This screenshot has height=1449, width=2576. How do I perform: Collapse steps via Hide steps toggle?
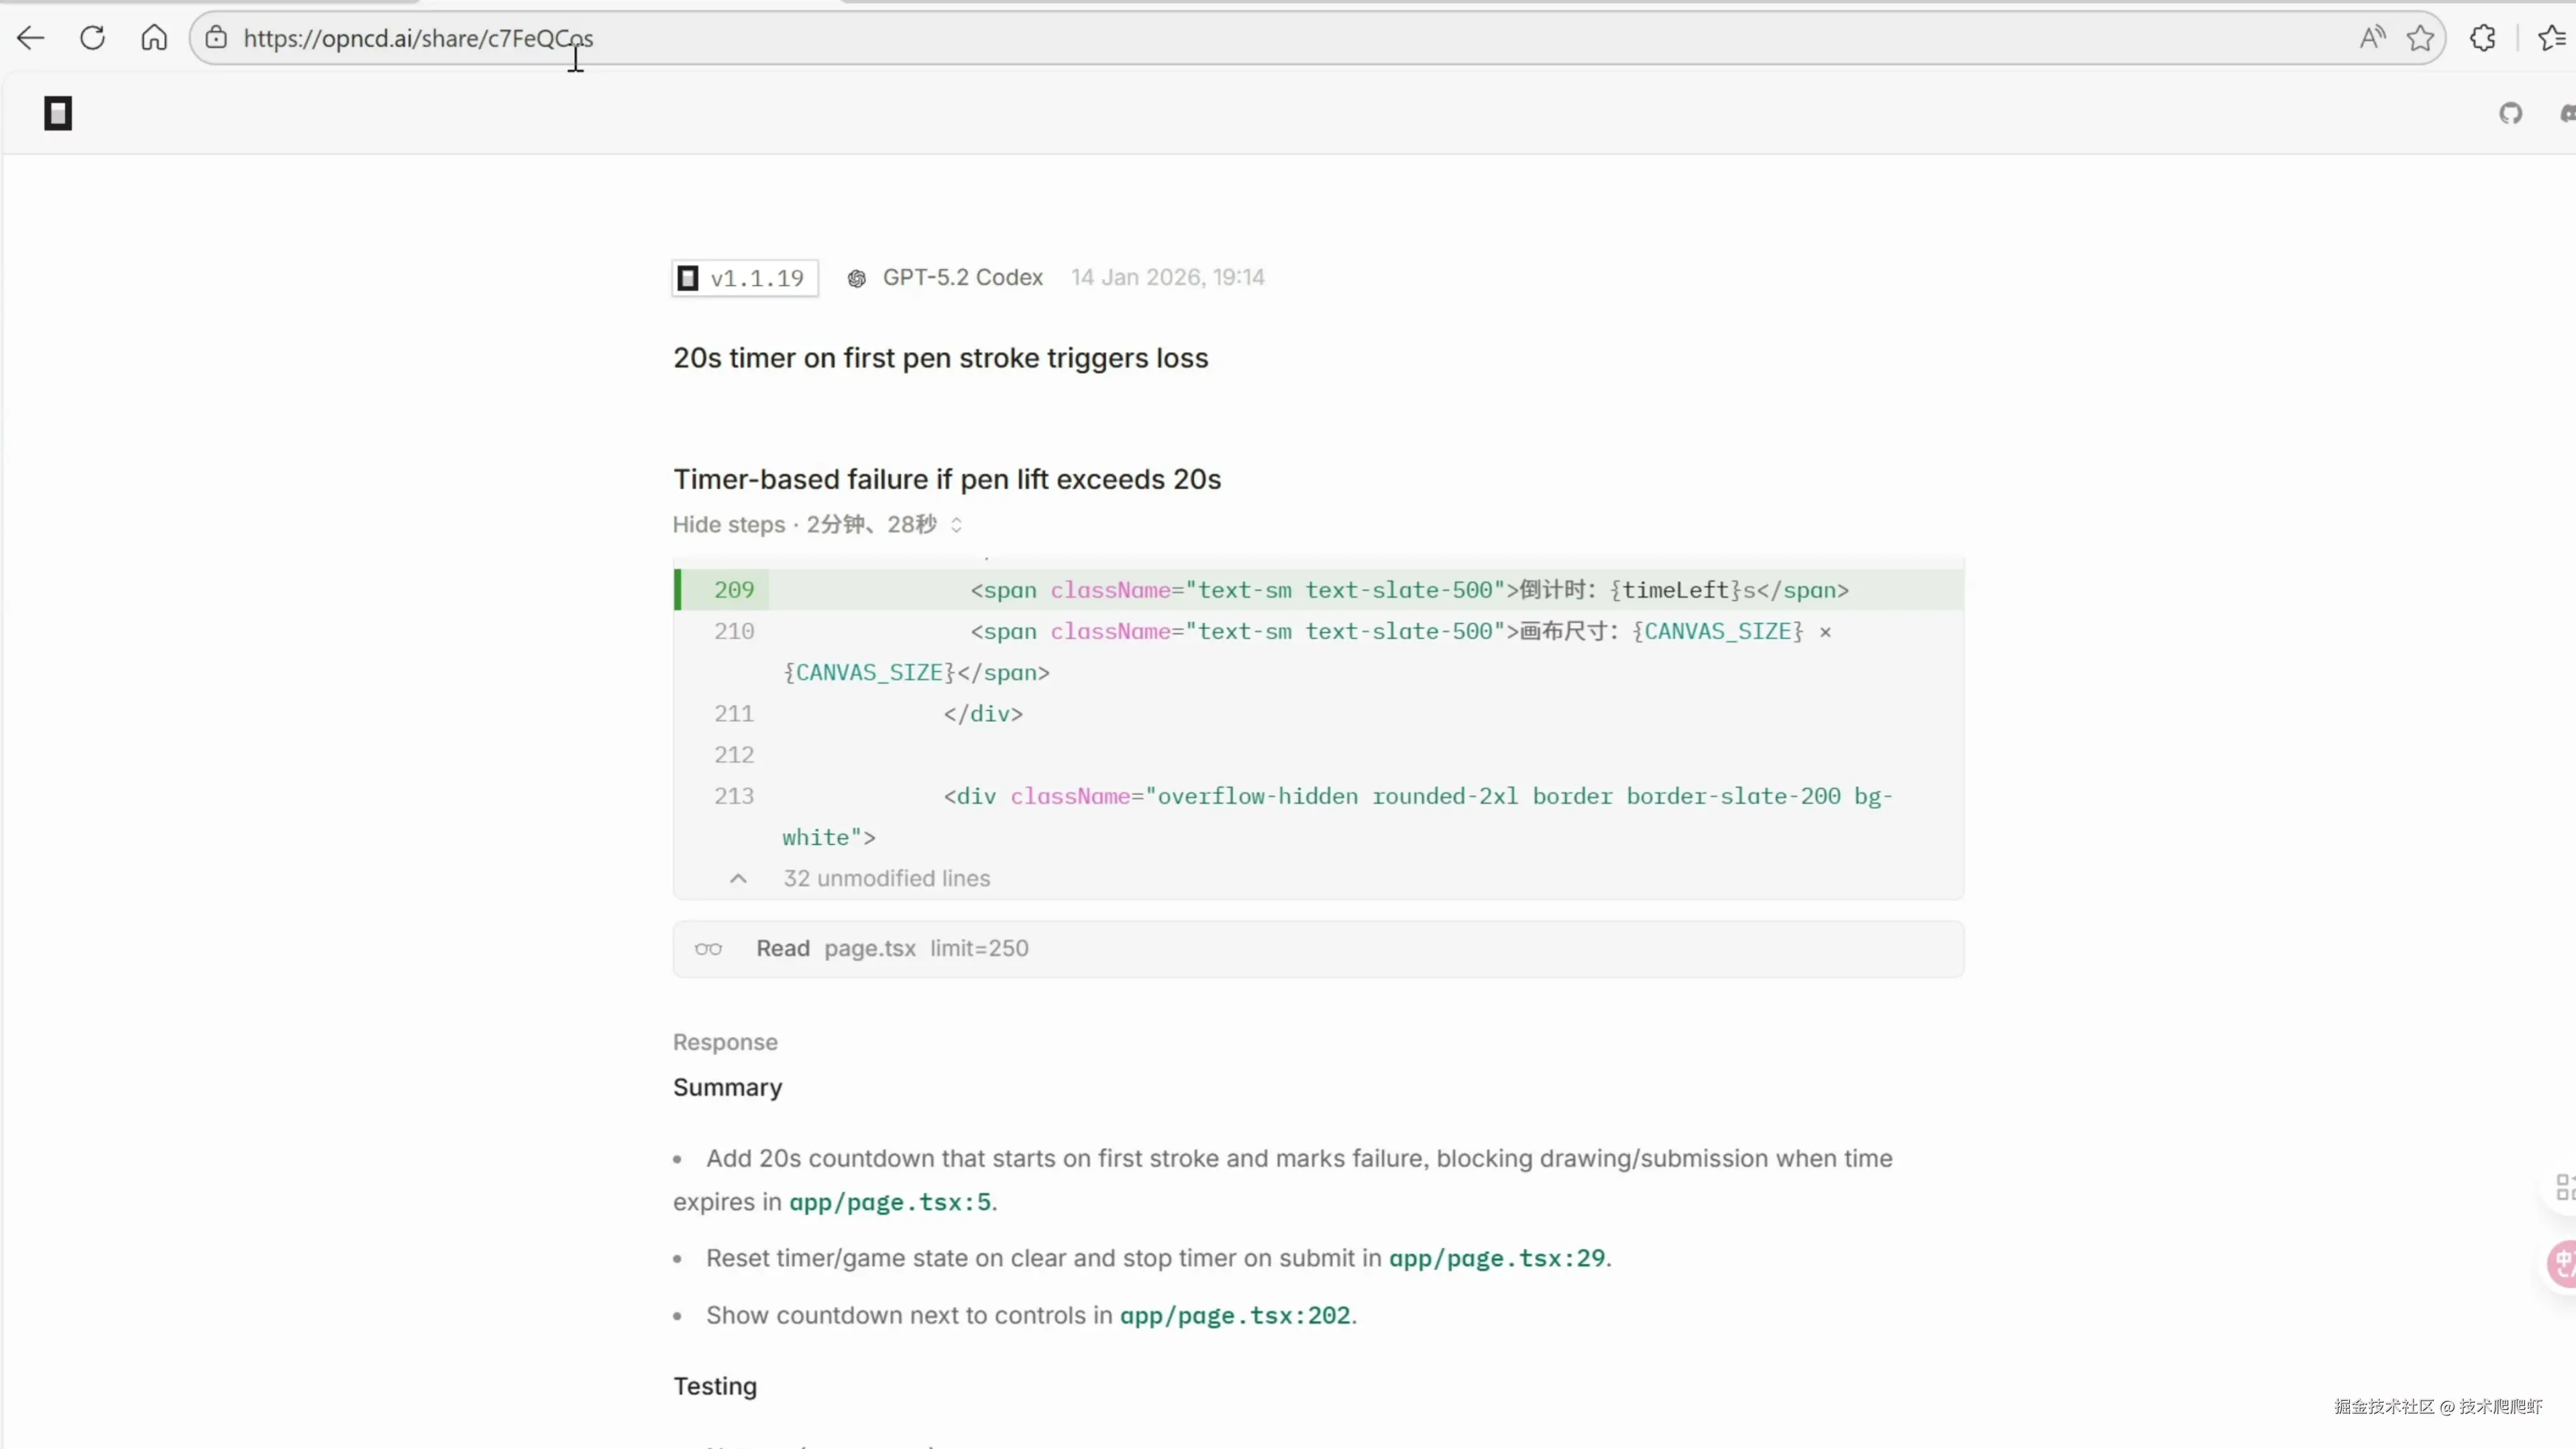pos(728,525)
